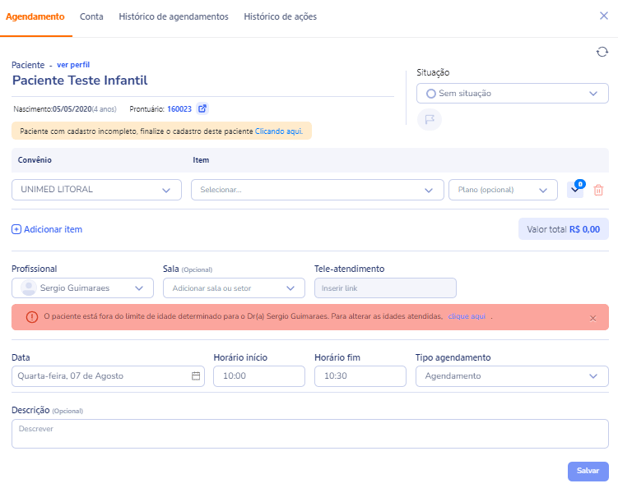Click the Inserir link tele-atendimento field
The height and width of the screenshot is (488, 618).
[385, 288]
